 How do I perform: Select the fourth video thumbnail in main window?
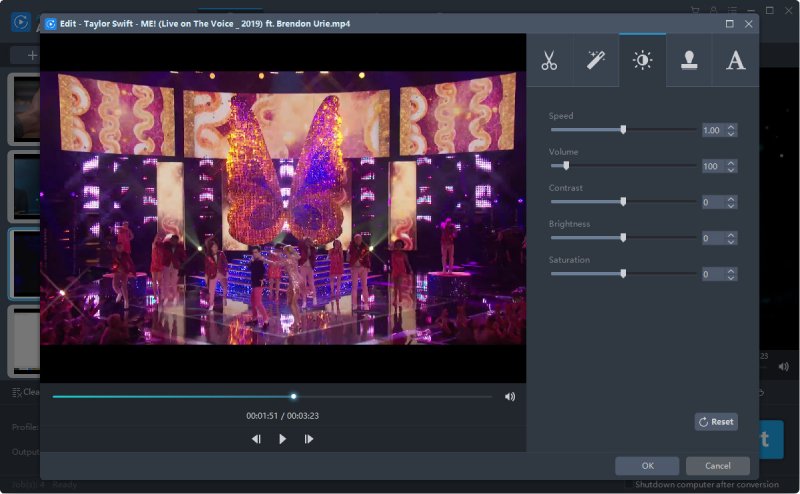24,341
